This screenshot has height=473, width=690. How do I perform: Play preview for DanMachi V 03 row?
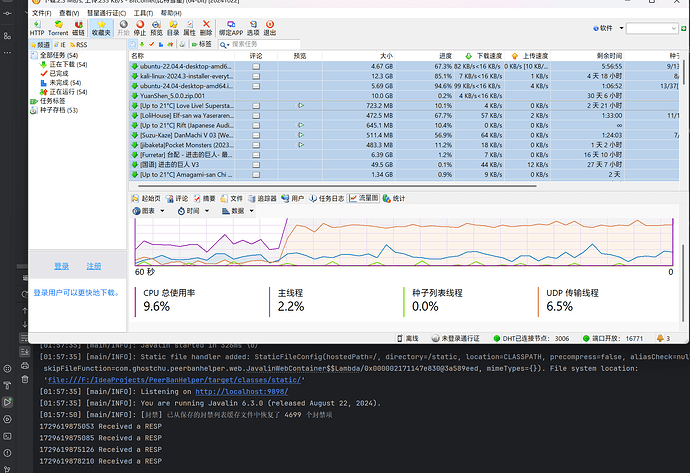click(301, 135)
